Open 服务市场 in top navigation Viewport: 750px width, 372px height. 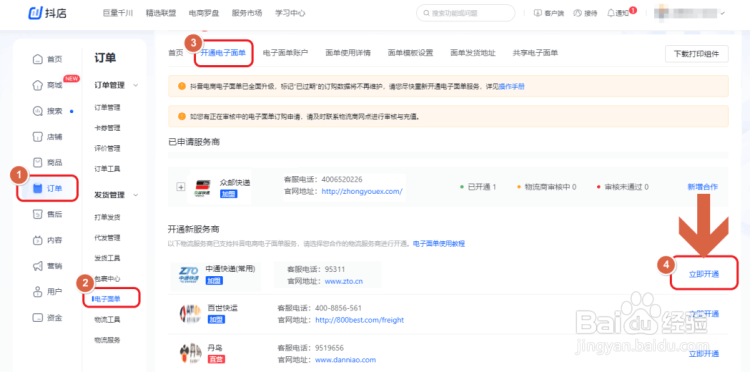[247, 13]
